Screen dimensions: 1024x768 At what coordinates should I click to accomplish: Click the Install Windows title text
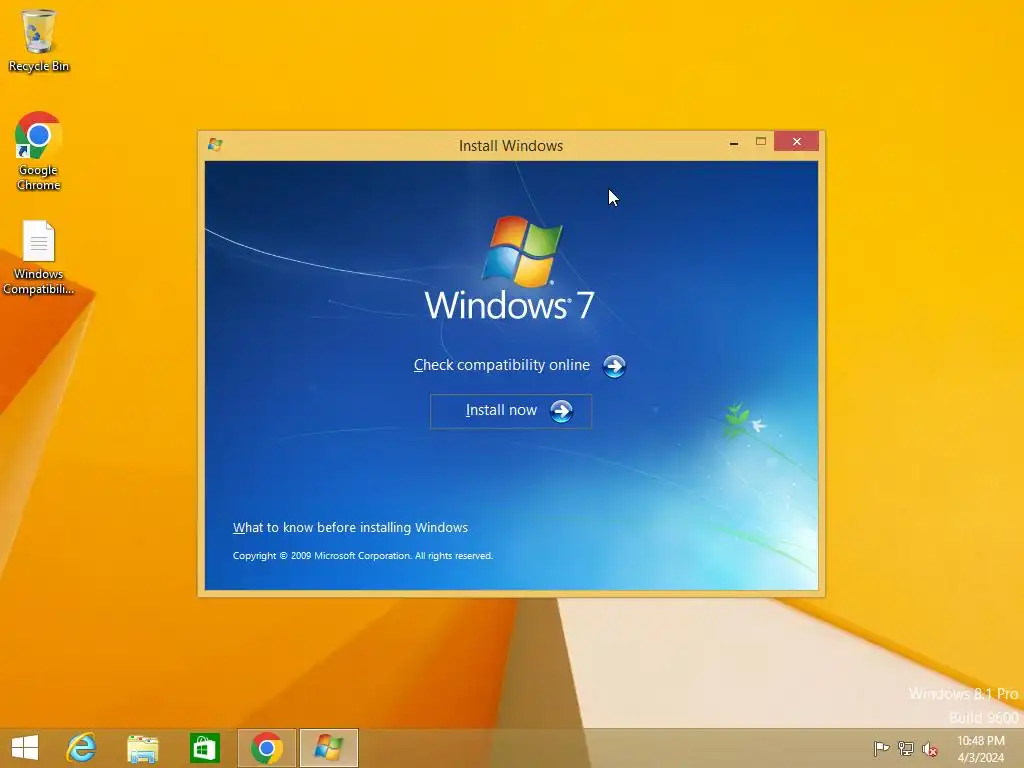511,146
